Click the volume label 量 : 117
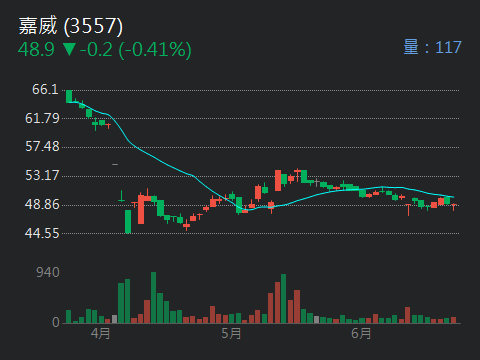480x360 pixels. [432, 47]
